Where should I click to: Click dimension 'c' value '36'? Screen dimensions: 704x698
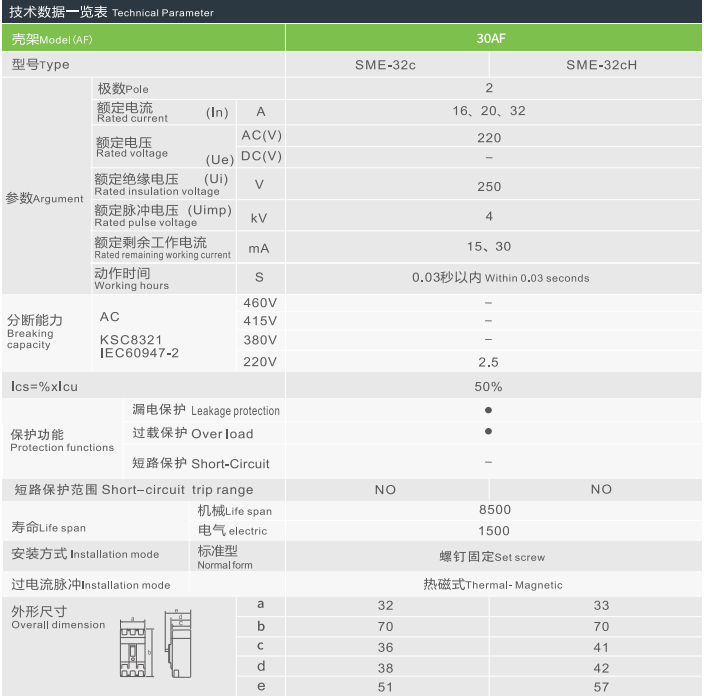[386, 648]
